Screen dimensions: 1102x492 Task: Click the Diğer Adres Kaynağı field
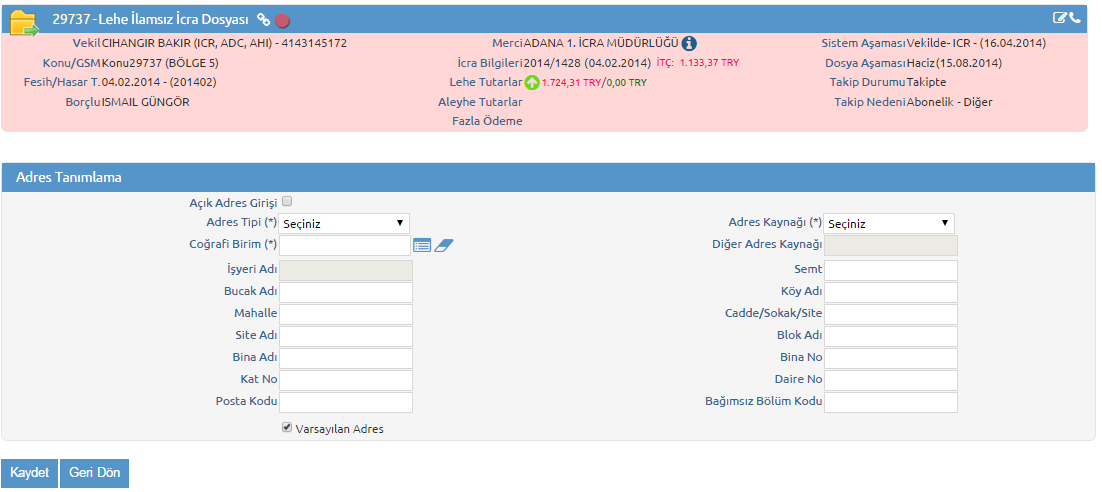pos(891,245)
